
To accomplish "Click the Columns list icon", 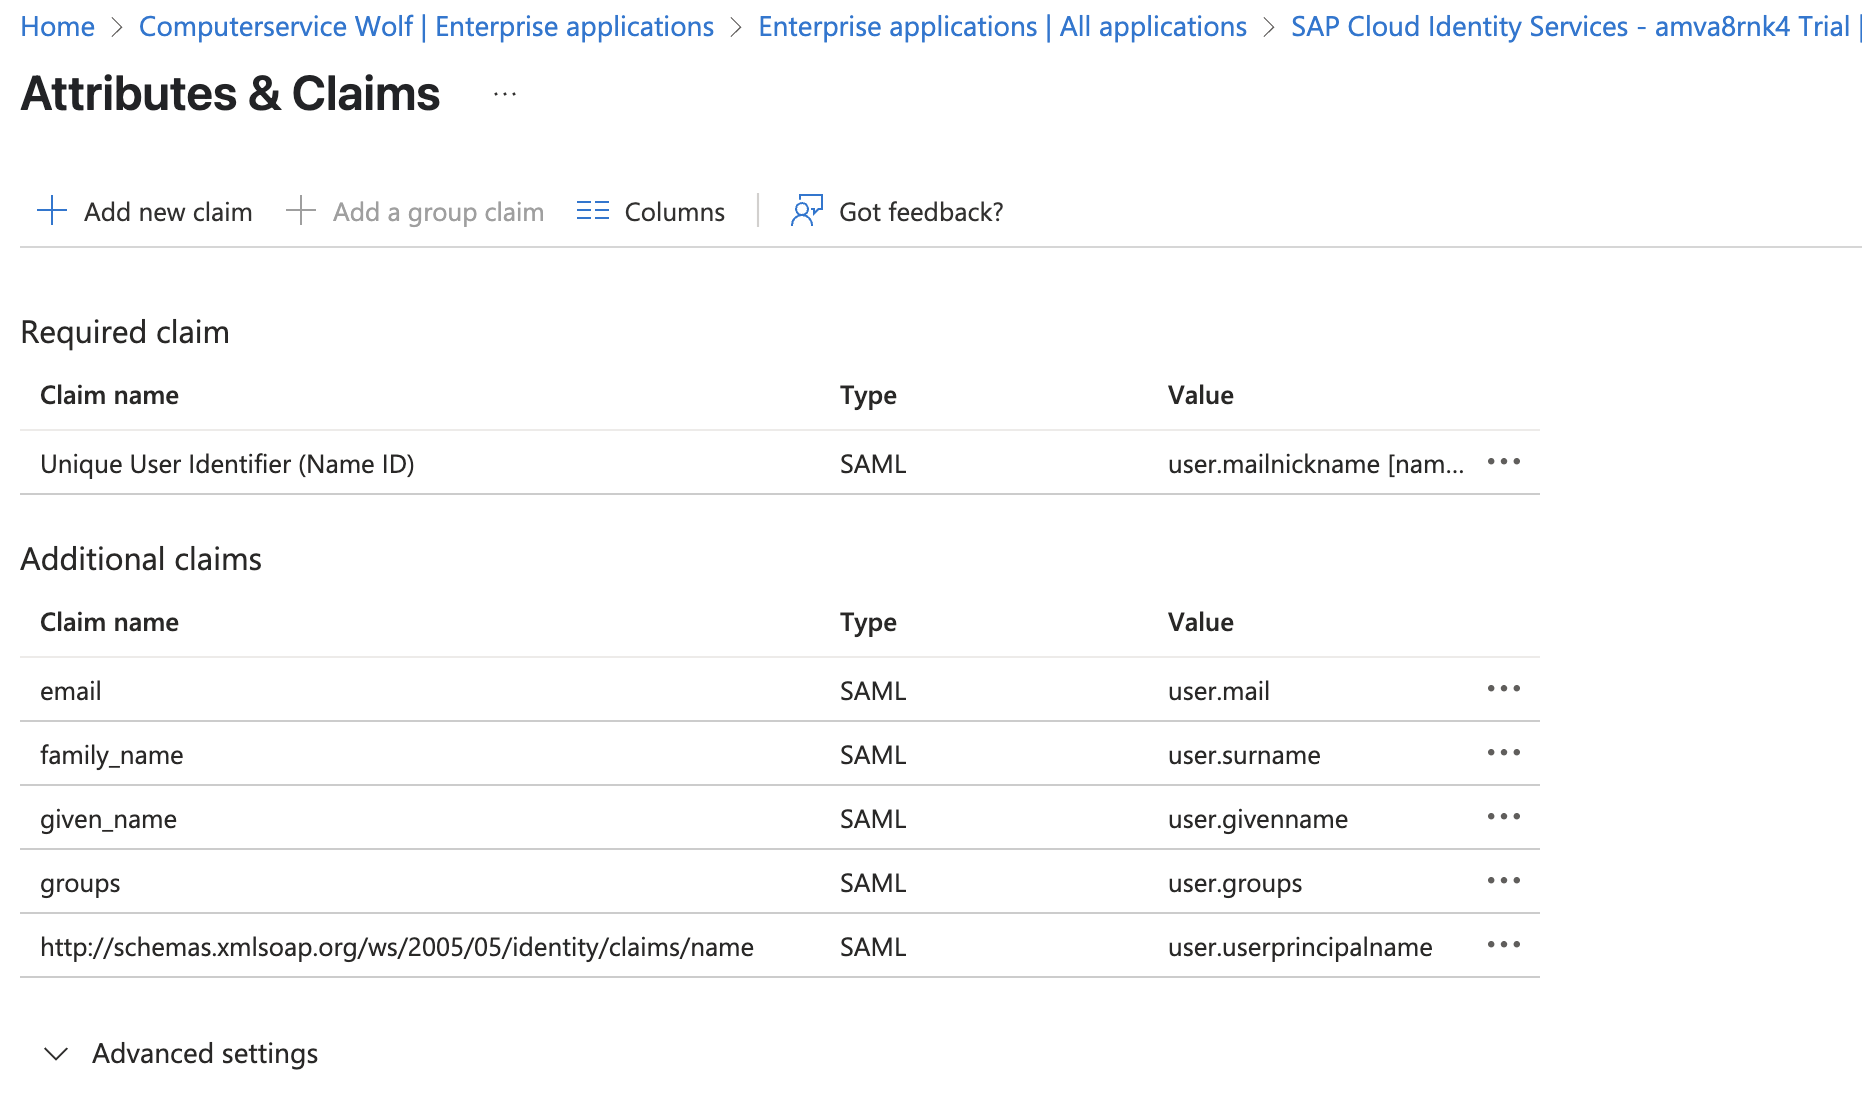I will (x=593, y=211).
